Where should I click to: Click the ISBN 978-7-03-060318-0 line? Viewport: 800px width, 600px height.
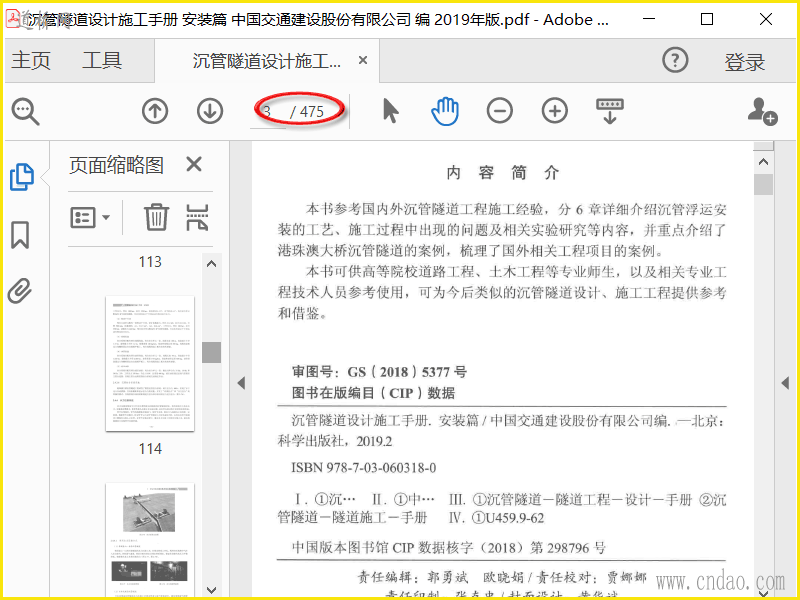pyautogui.click(x=363, y=468)
